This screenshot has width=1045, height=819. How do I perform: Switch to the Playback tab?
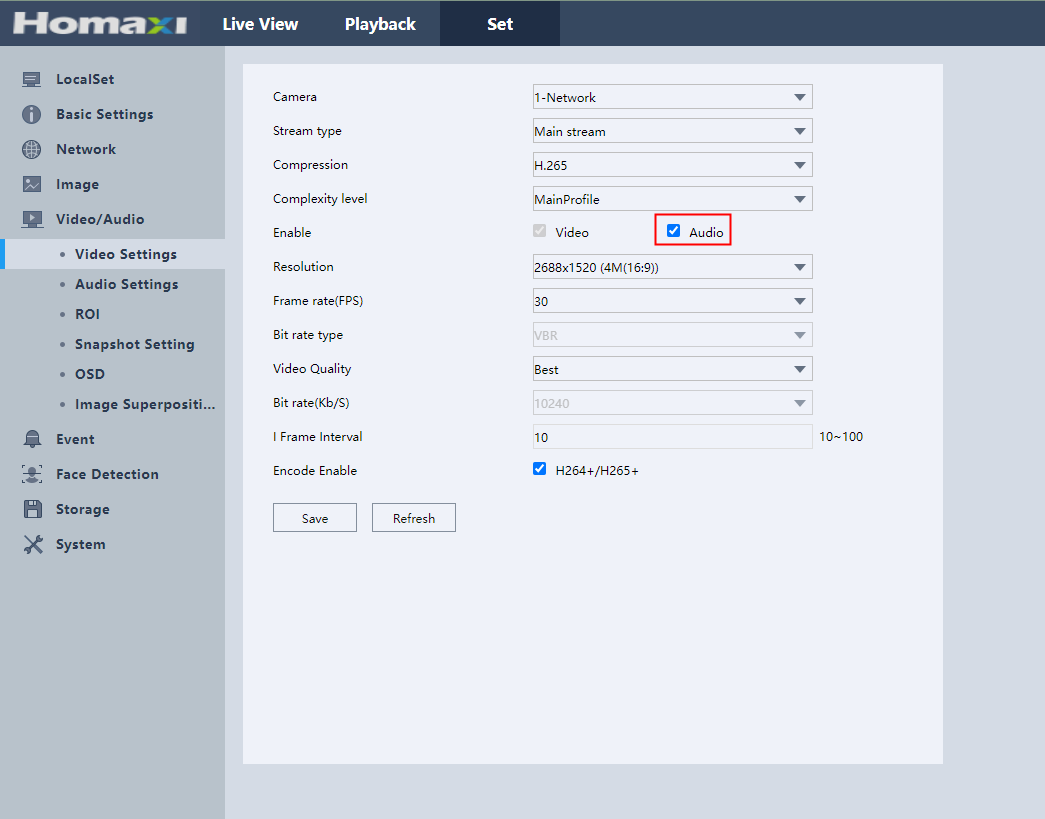pyautogui.click(x=380, y=24)
